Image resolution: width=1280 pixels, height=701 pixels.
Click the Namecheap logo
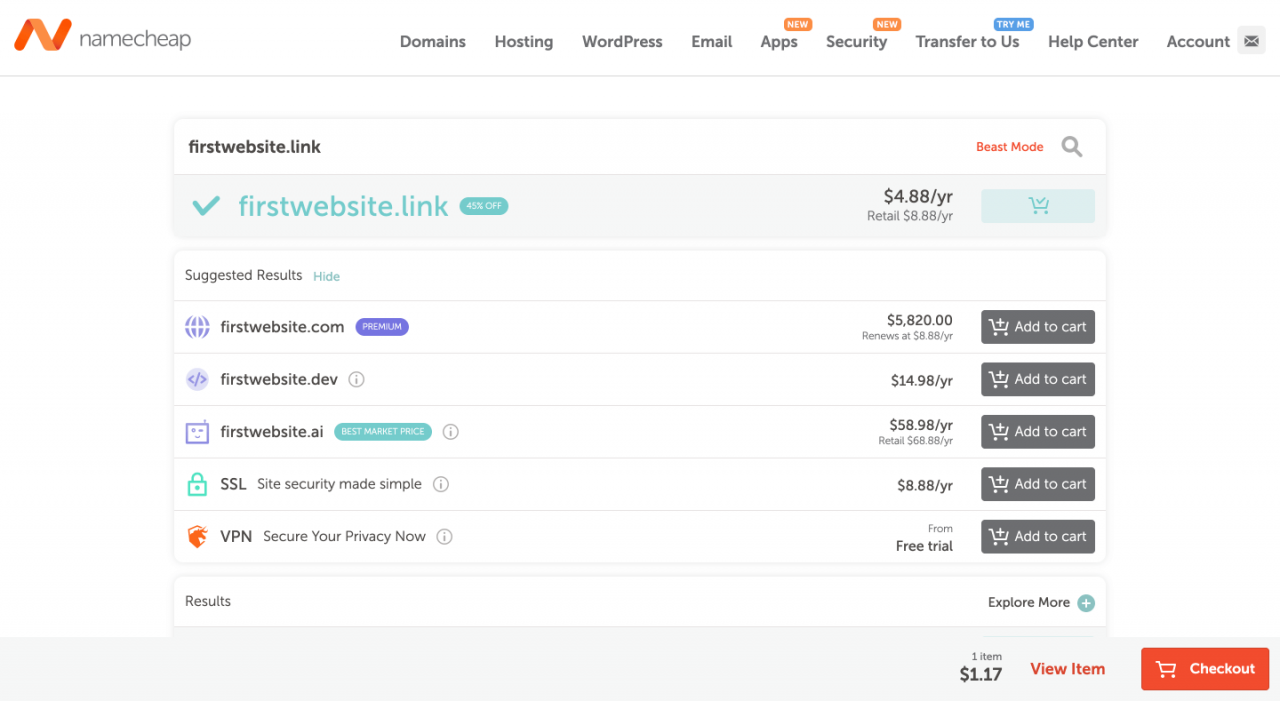[102, 36]
